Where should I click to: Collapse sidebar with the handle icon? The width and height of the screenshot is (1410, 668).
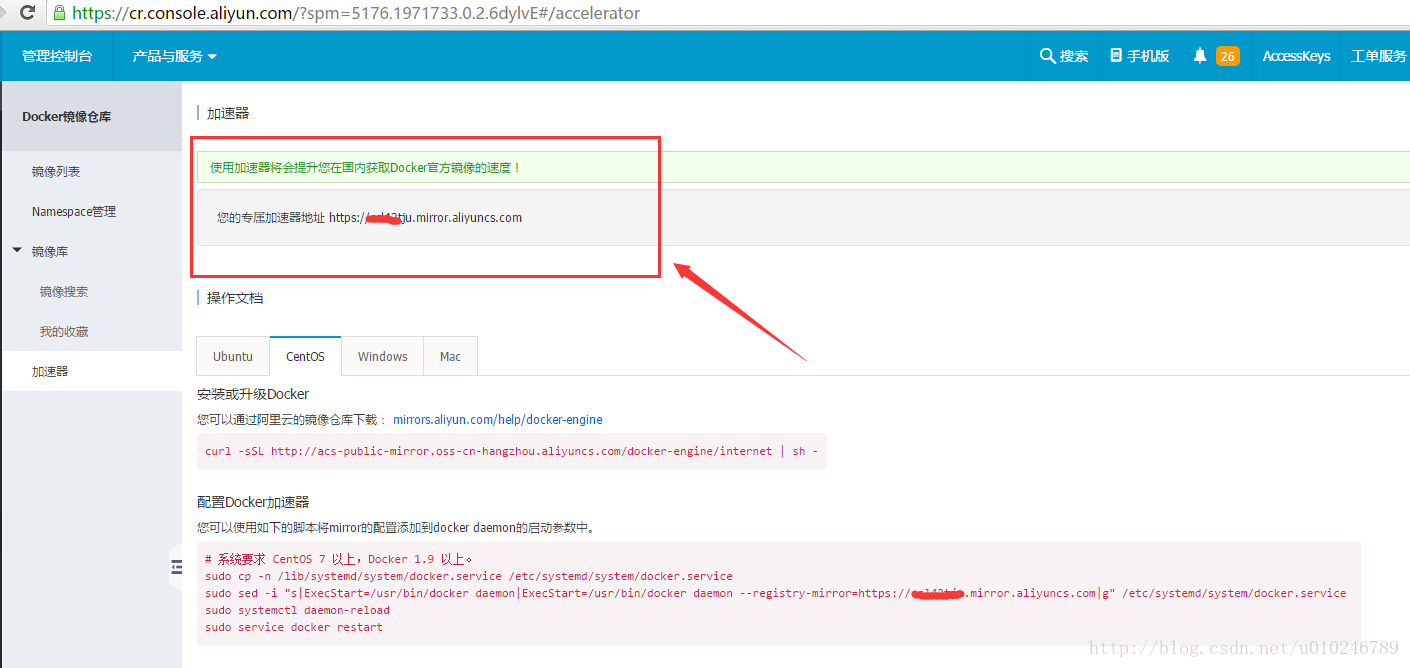tap(175, 567)
